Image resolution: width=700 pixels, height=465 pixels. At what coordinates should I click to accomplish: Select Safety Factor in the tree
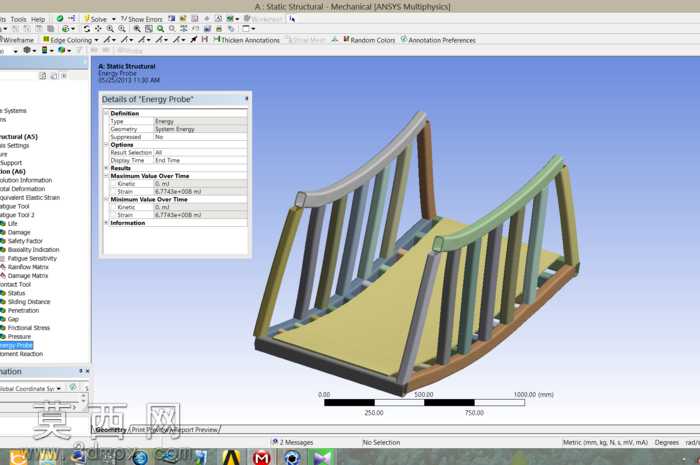(25, 241)
